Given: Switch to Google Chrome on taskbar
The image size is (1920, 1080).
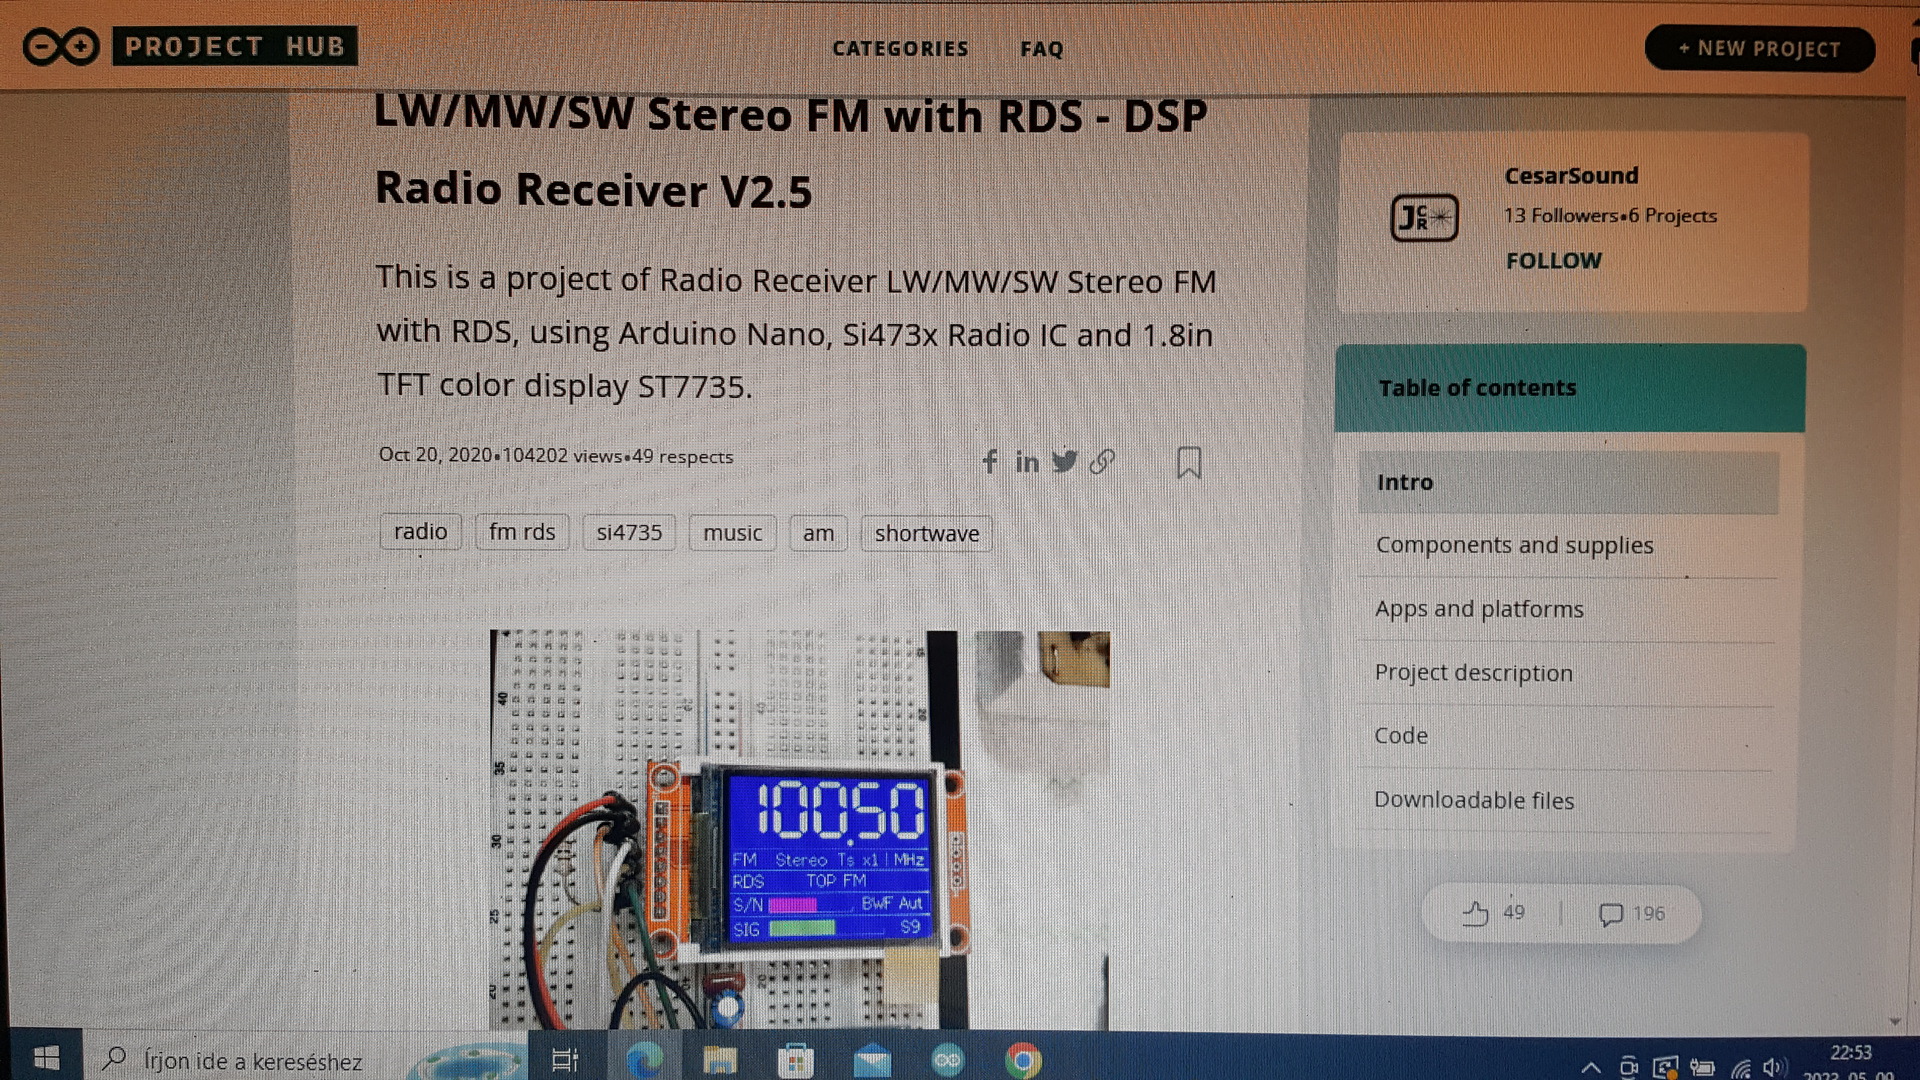Looking at the screenshot, I should [1023, 1060].
